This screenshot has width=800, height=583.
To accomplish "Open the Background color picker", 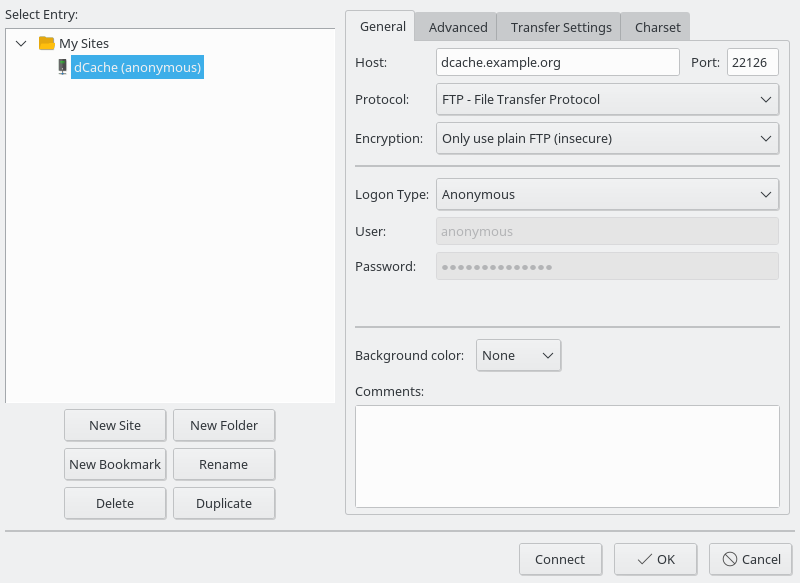I will [x=518, y=355].
